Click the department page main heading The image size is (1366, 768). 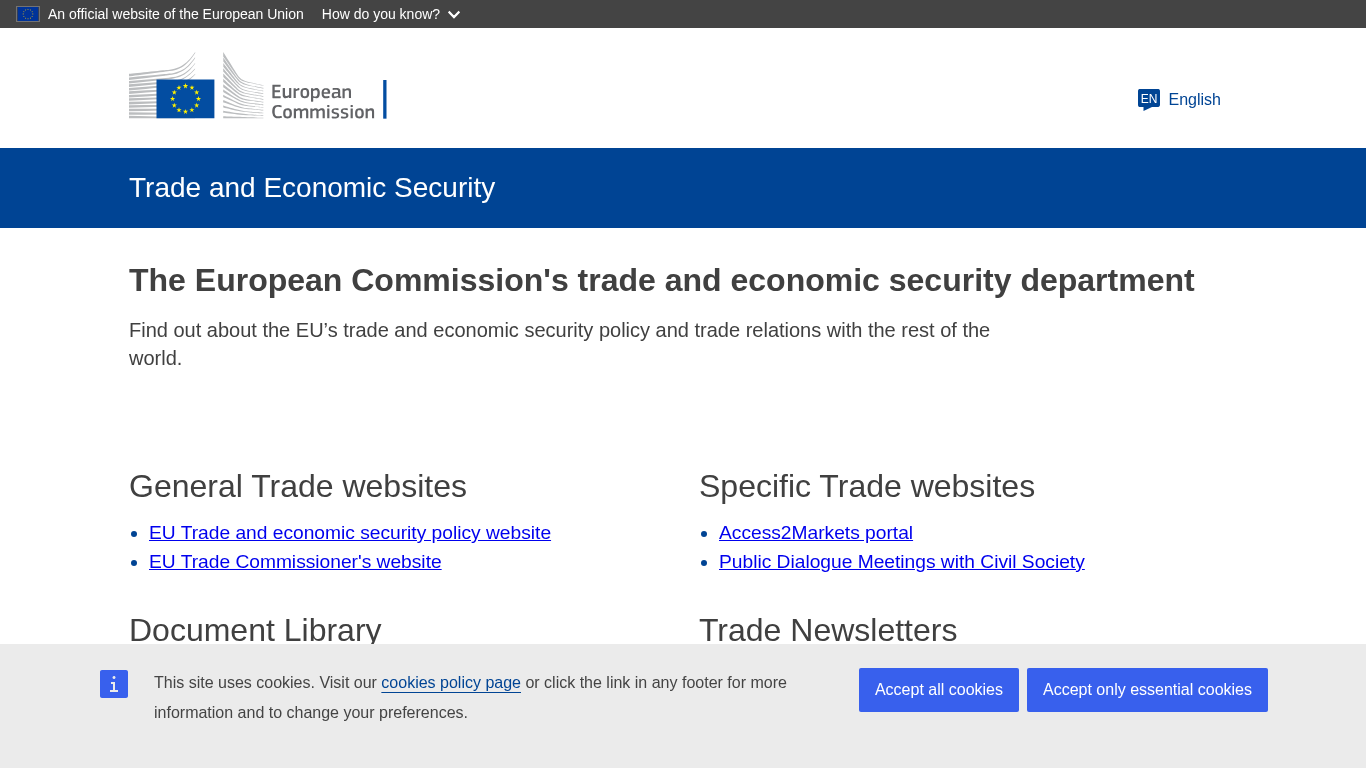(x=661, y=281)
